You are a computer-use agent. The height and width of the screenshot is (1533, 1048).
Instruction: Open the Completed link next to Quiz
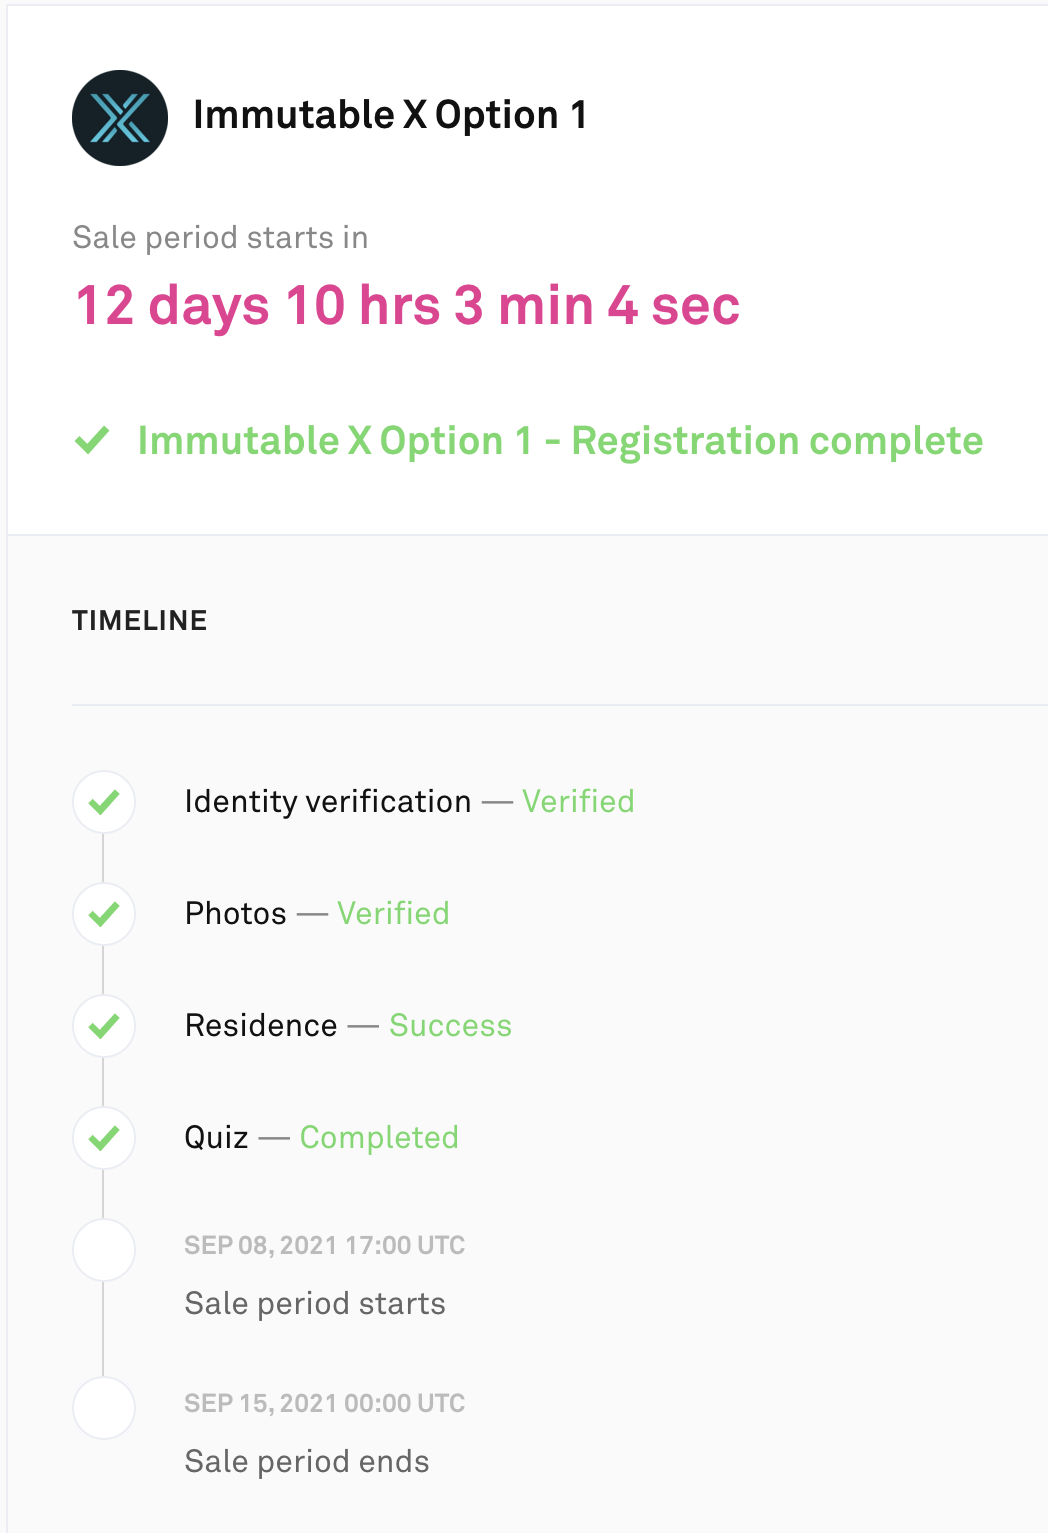tap(379, 1137)
